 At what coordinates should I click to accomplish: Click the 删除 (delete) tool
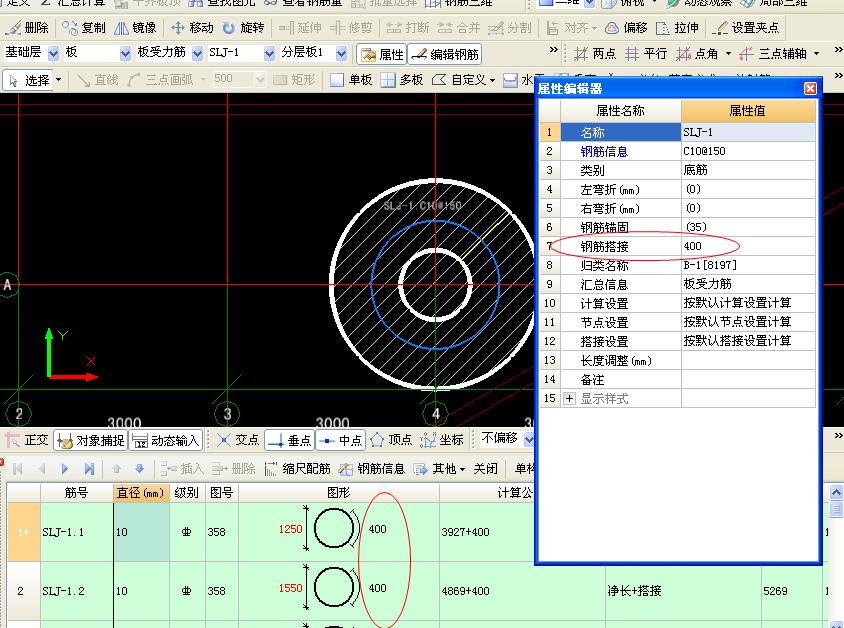pos(28,27)
